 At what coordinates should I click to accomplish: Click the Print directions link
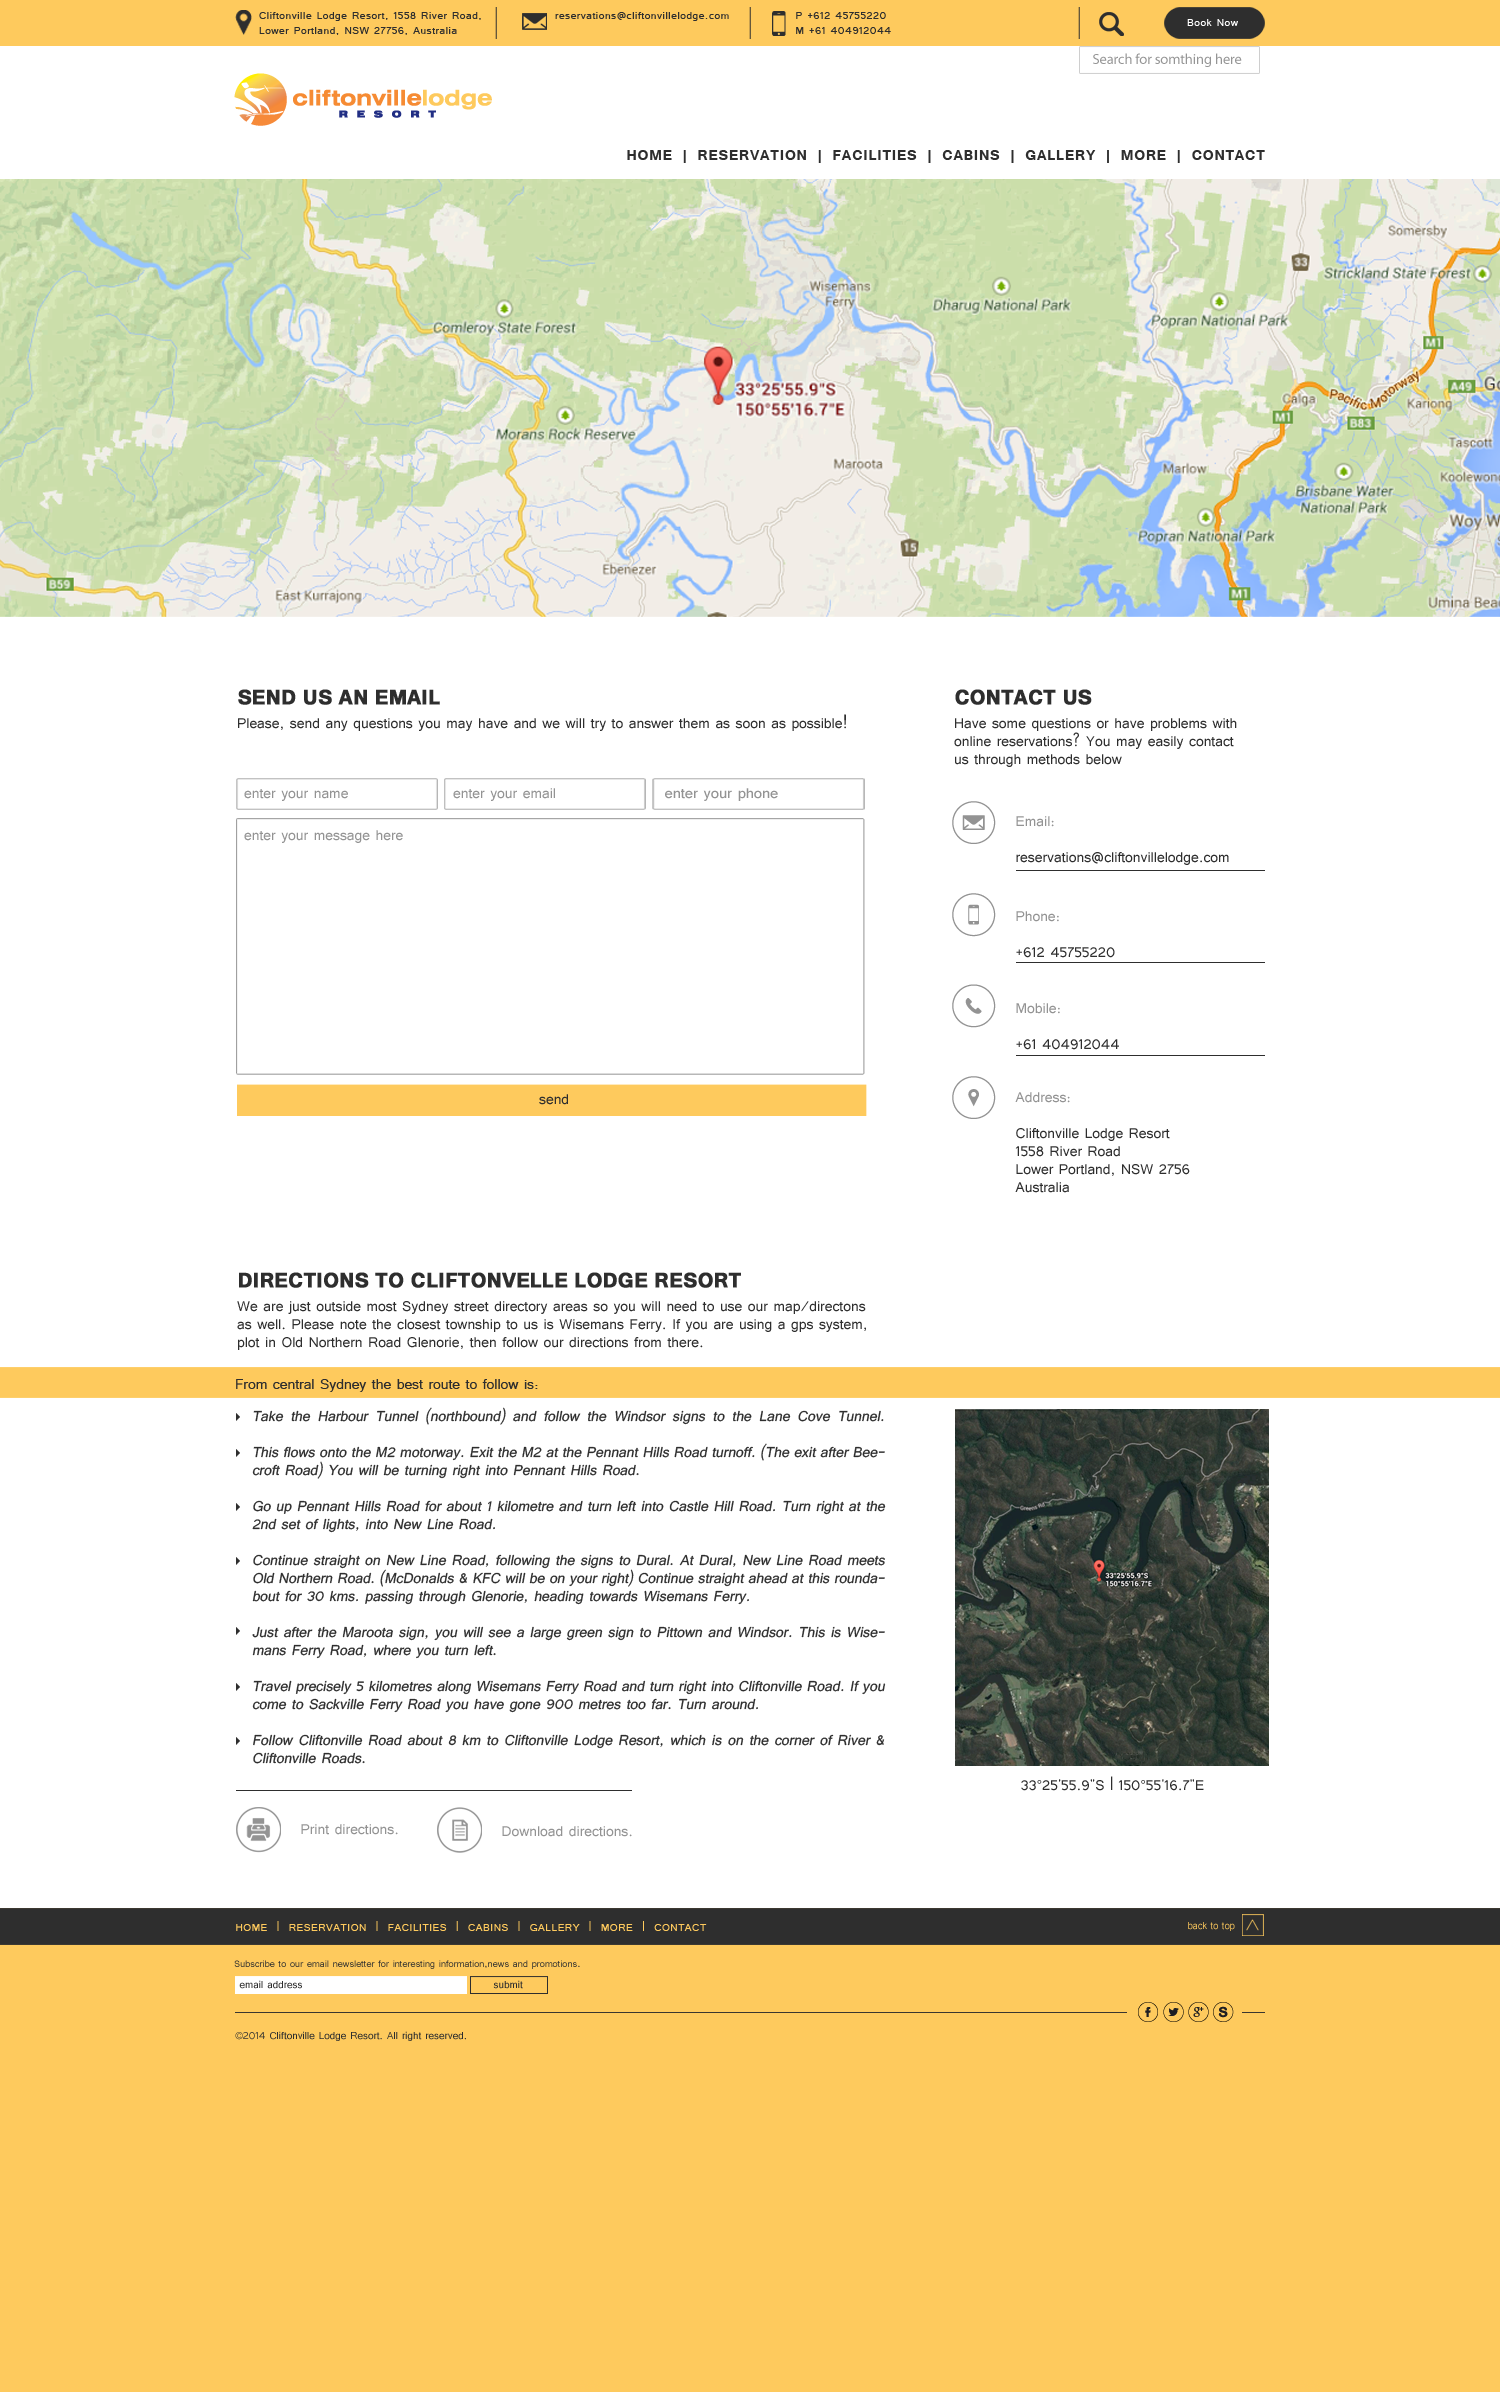tap(349, 1830)
